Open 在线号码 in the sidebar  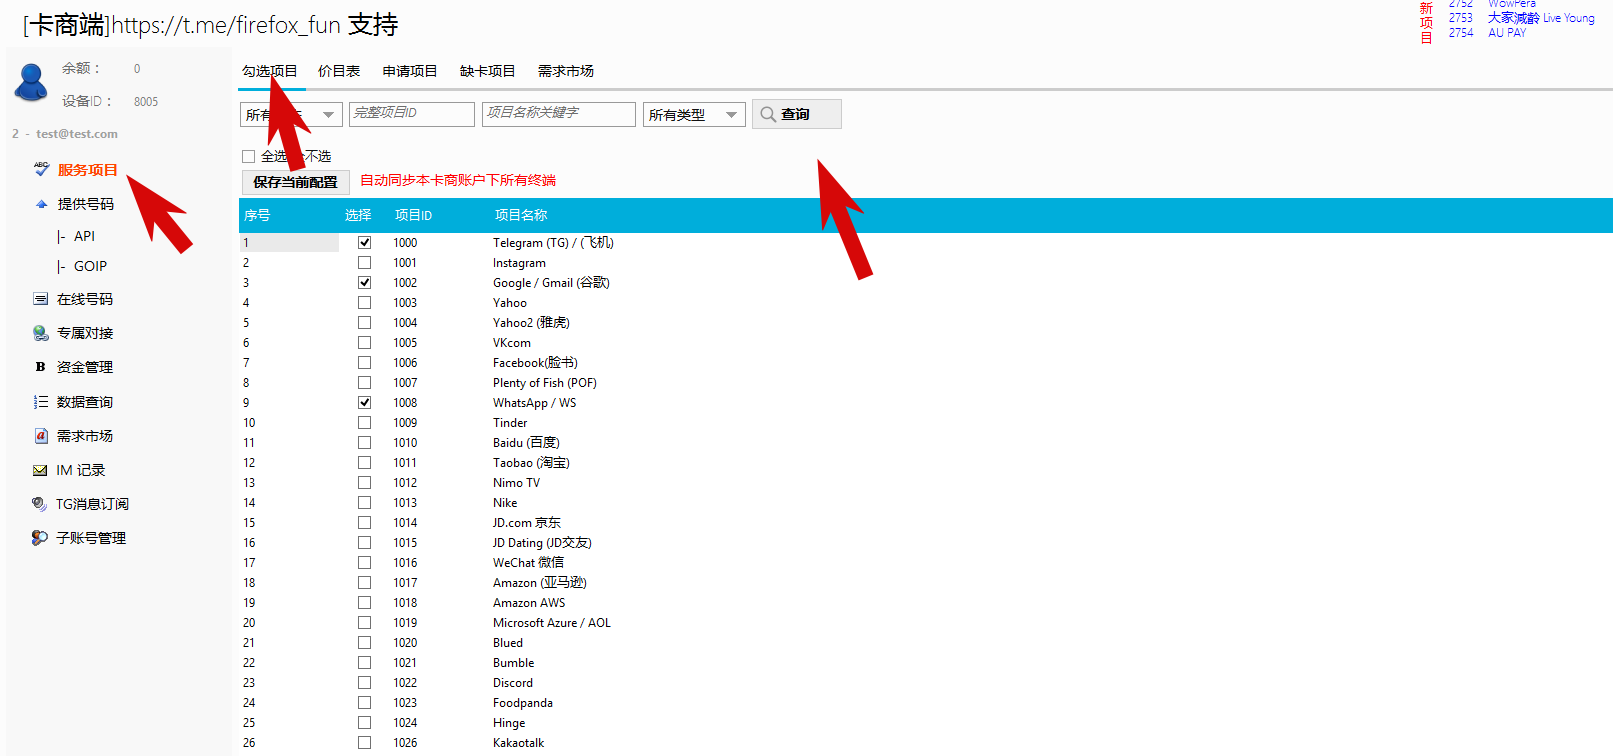[x=85, y=299]
